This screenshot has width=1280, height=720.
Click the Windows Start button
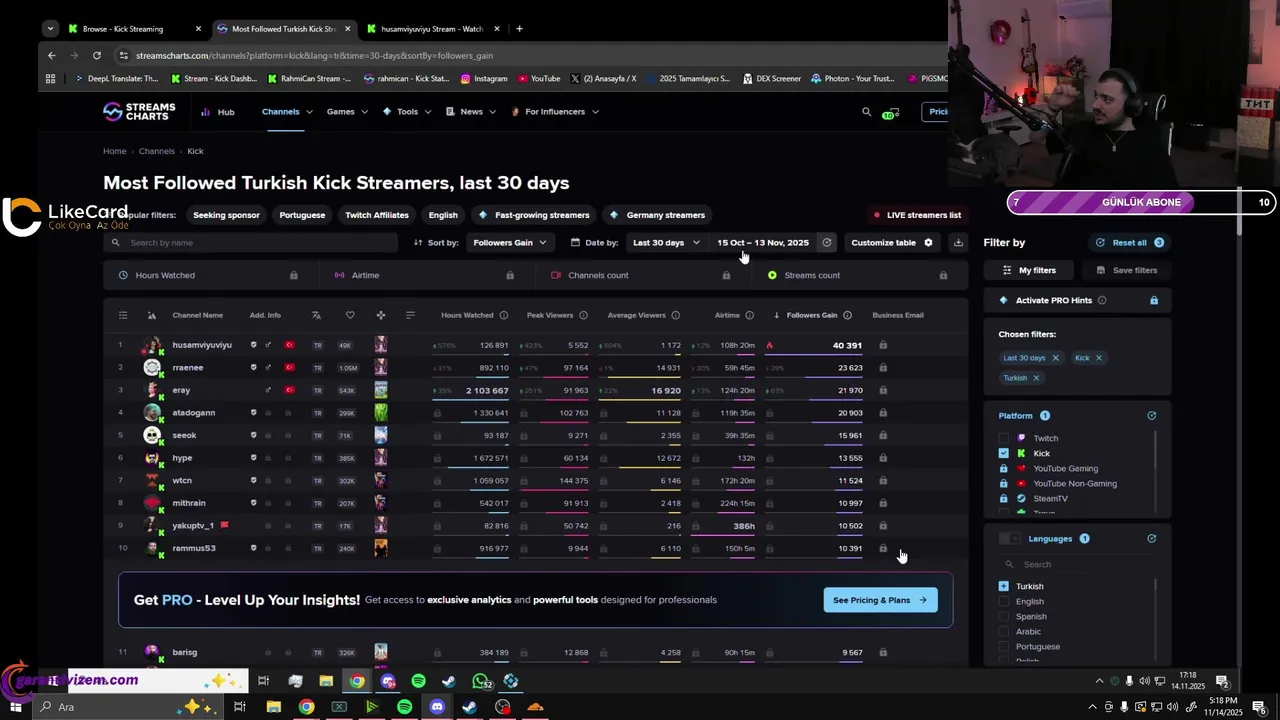point(15,707)
